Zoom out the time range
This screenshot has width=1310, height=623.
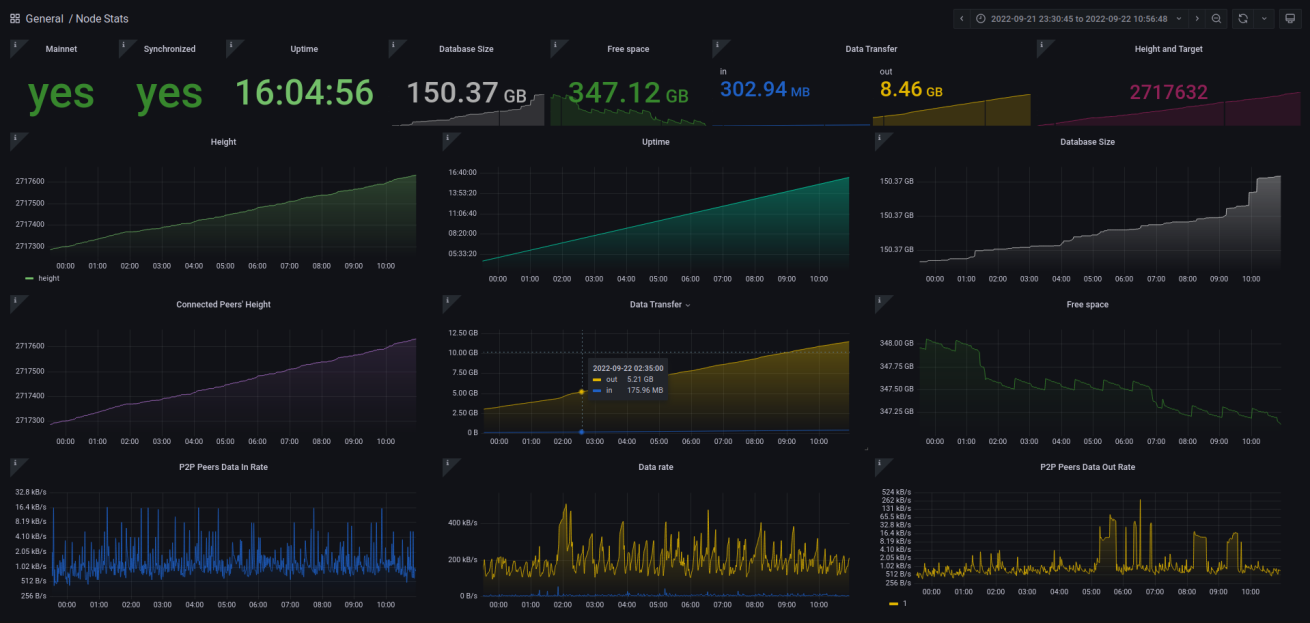pyautogui.click(x=1216, y=18)
